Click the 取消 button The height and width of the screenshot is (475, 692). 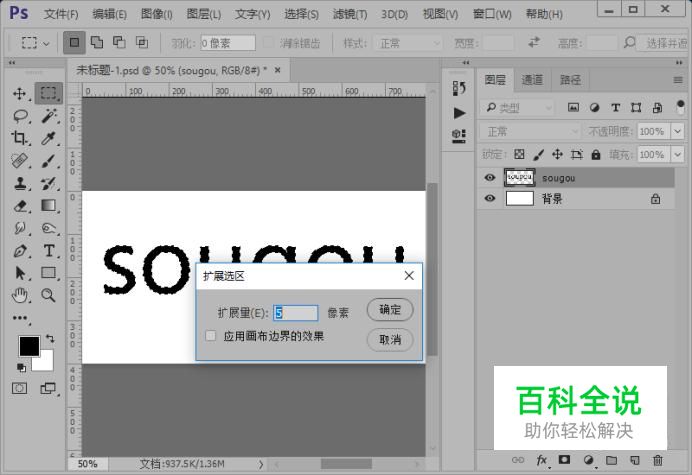[390, 340]
